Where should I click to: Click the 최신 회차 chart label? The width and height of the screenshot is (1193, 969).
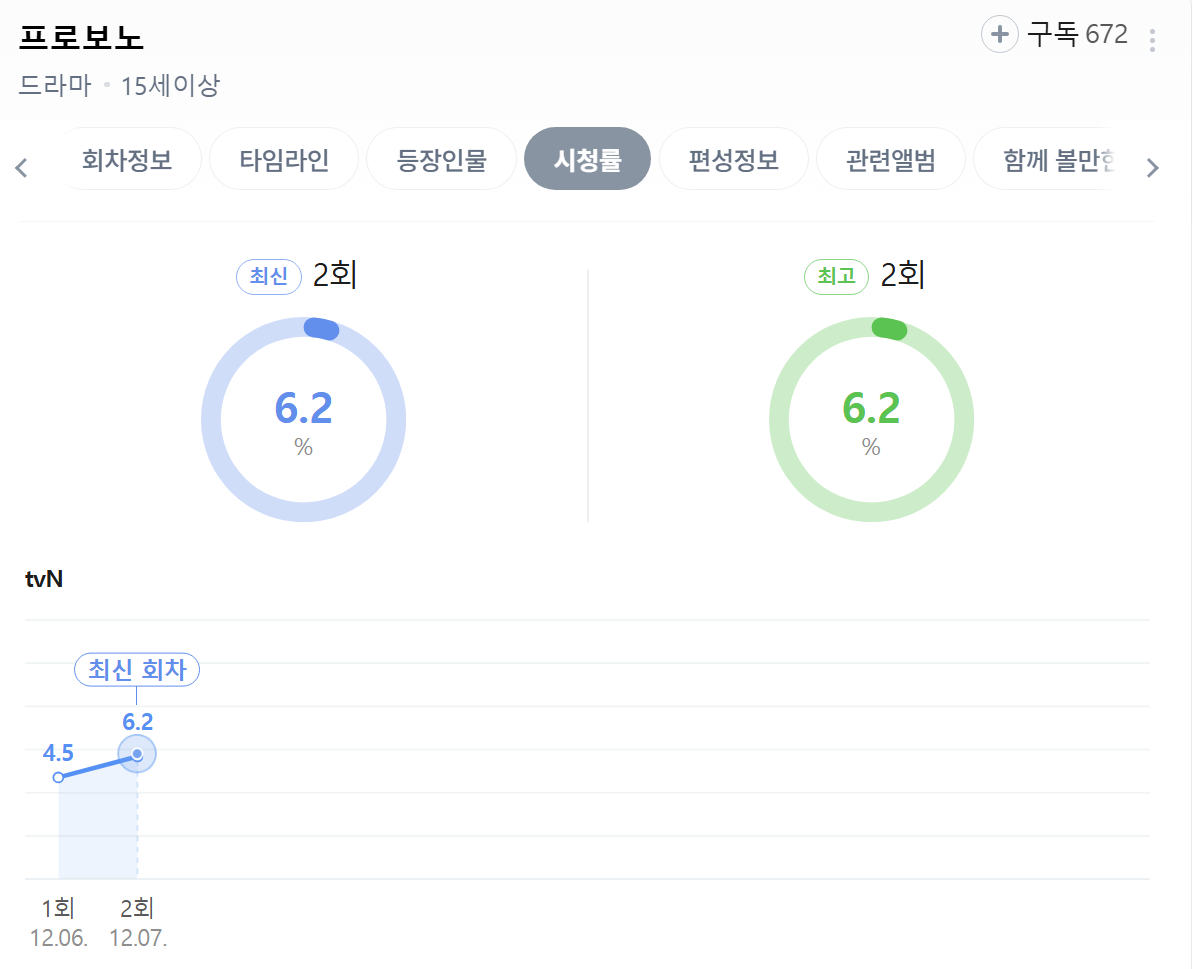pyautogui.click(x=137, y=669)
